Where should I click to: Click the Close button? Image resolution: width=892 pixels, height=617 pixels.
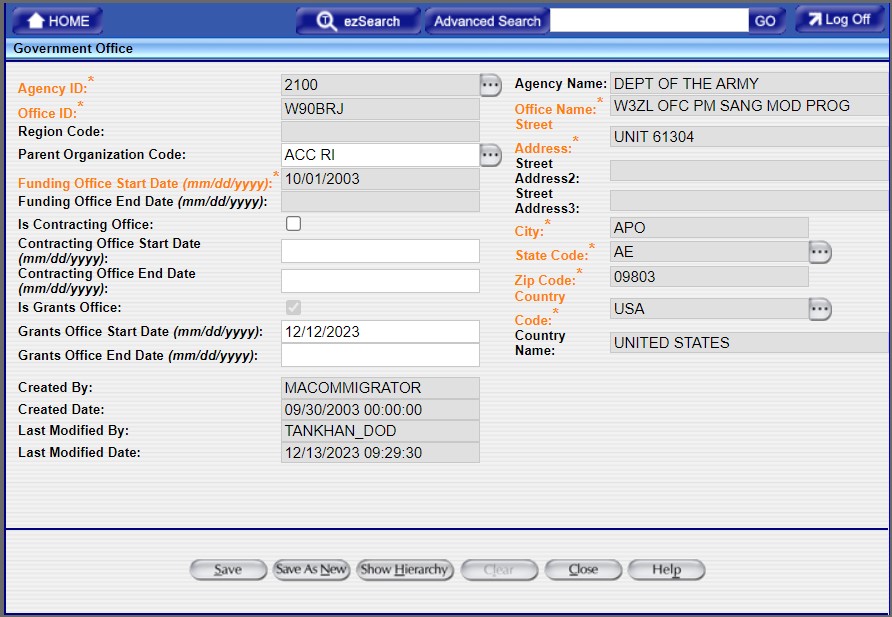[583, 570]
